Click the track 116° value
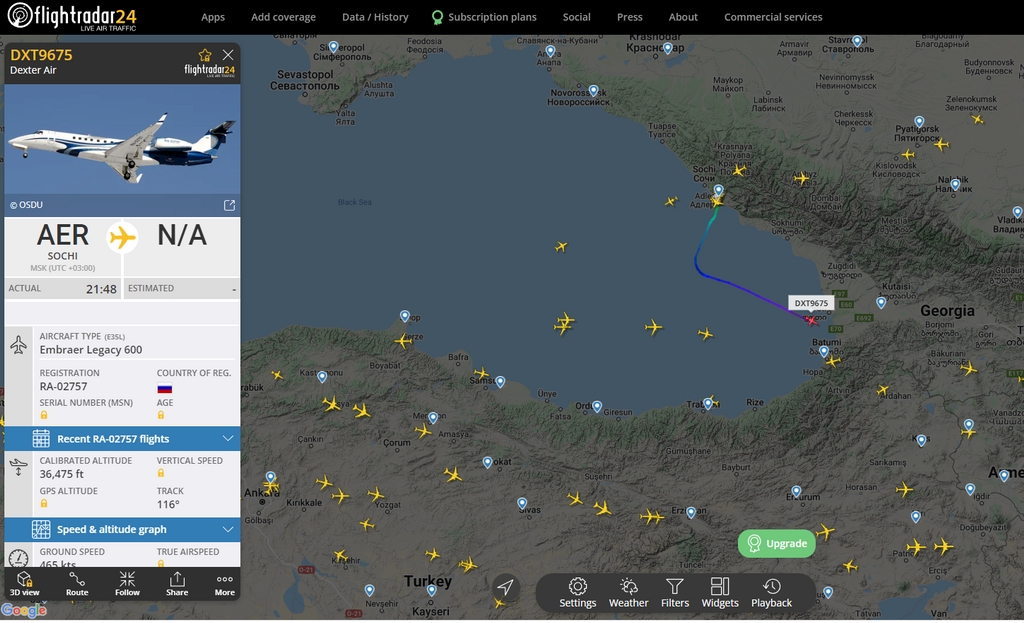Image resolution: width=1024 pixels, height=623 pixels. click(x=168, y=504)
